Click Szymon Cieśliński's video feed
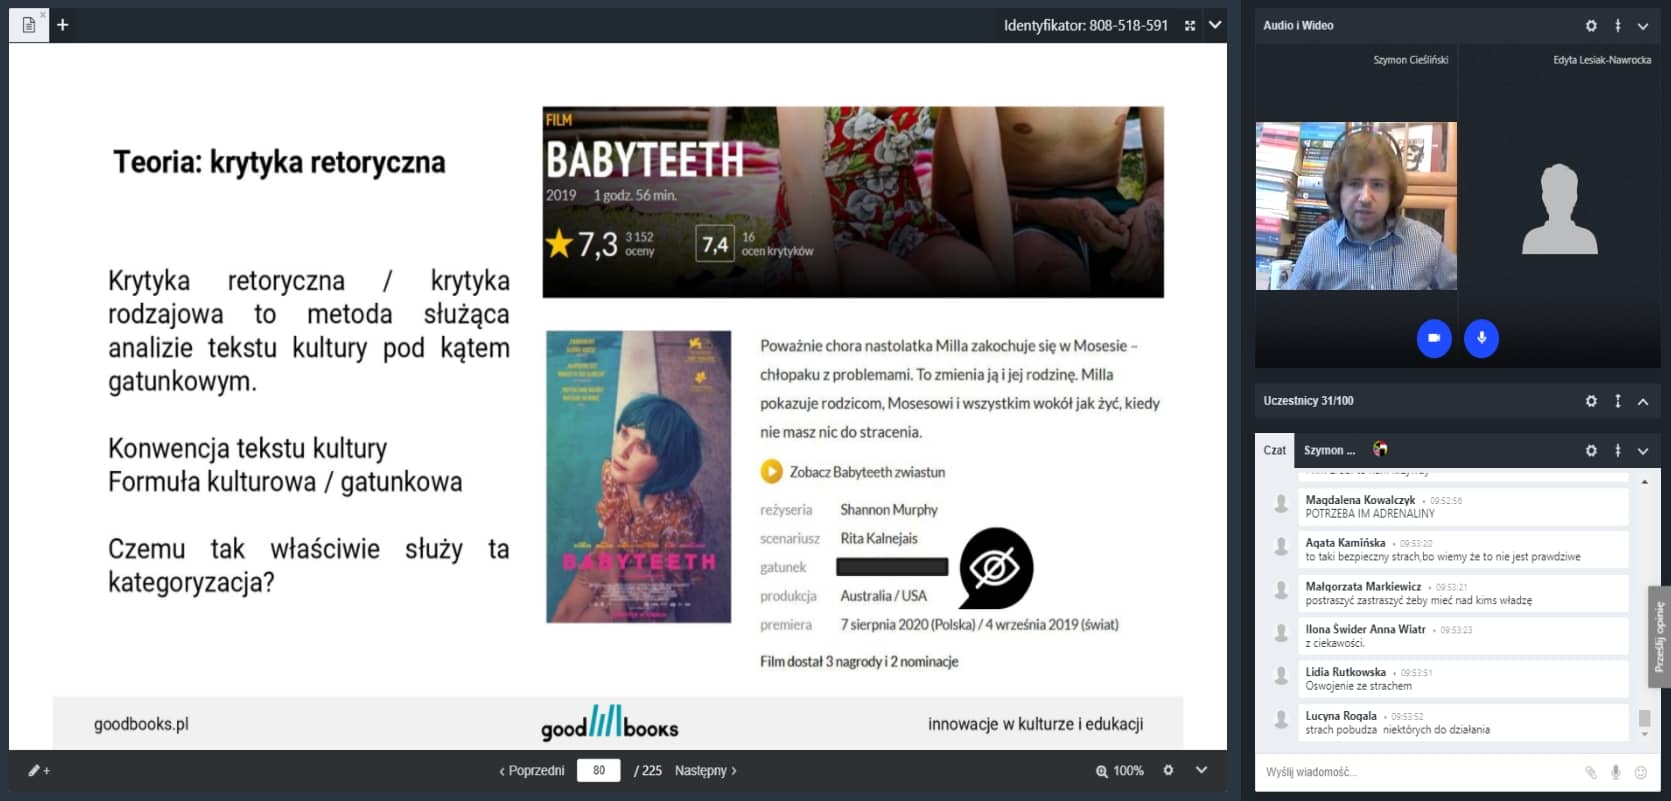 [1356, 206]
